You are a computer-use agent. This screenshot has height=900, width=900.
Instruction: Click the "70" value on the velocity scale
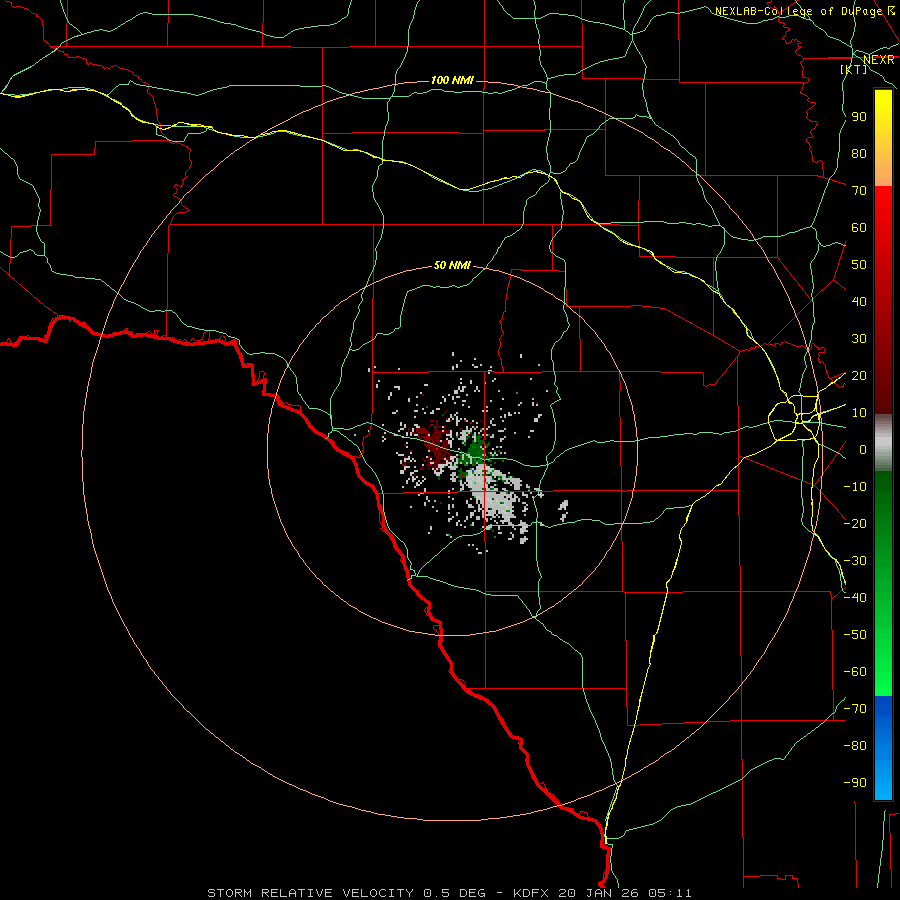coord(859,191)
